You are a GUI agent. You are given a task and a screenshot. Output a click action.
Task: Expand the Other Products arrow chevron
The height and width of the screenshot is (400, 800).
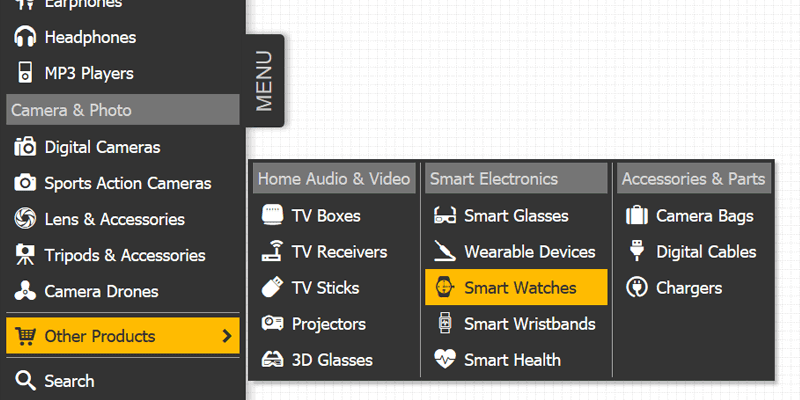click(x=227, y=336)
